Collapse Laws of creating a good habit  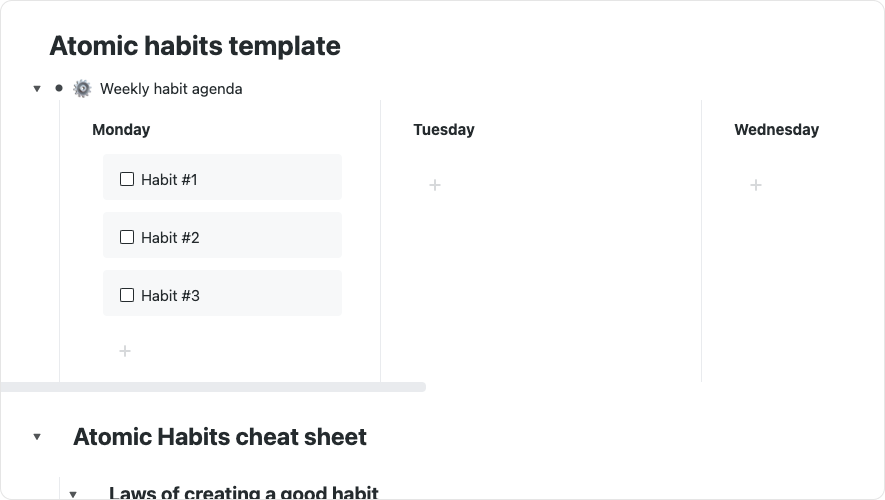pyautogui.click(x=73, y=494)
